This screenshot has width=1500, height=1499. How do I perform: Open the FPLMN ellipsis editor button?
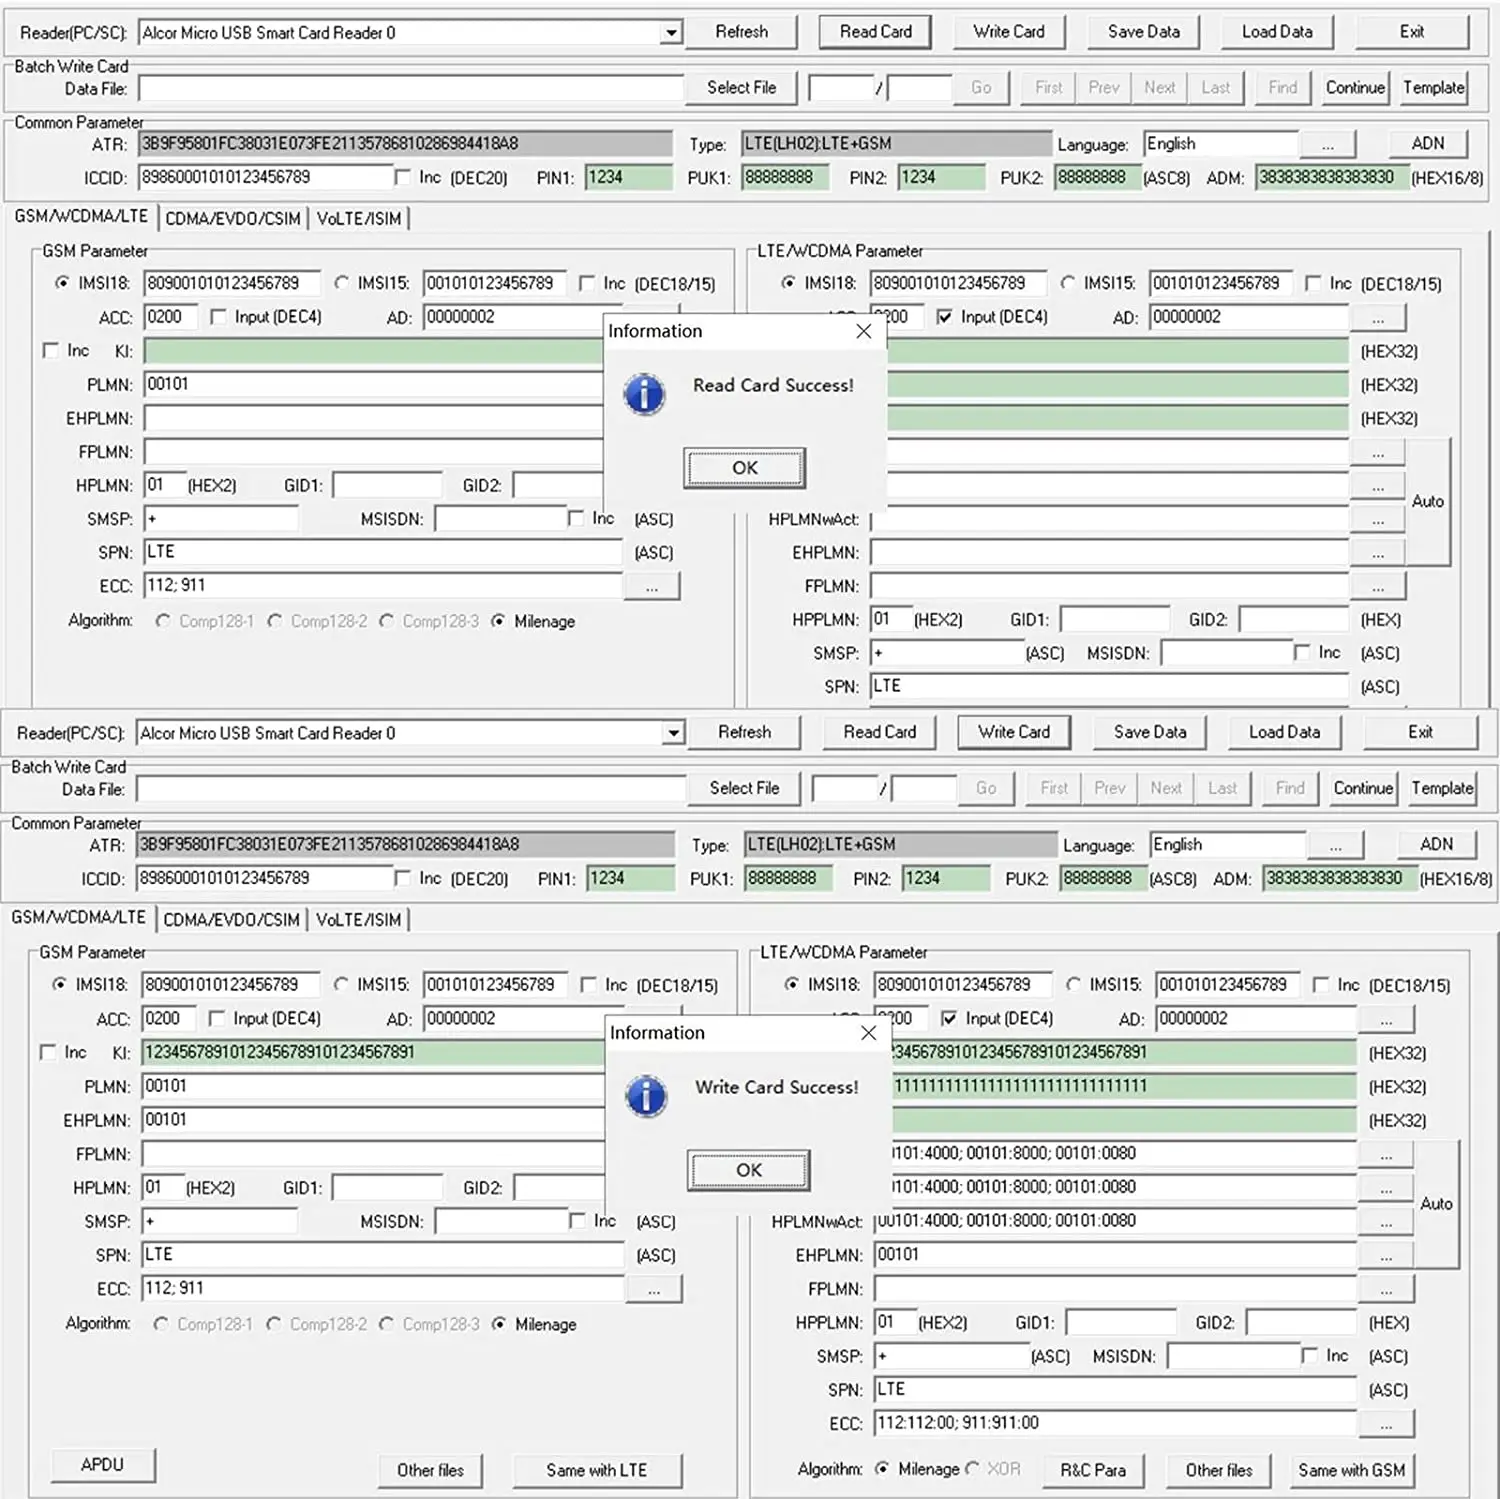tap(1379, 586)
